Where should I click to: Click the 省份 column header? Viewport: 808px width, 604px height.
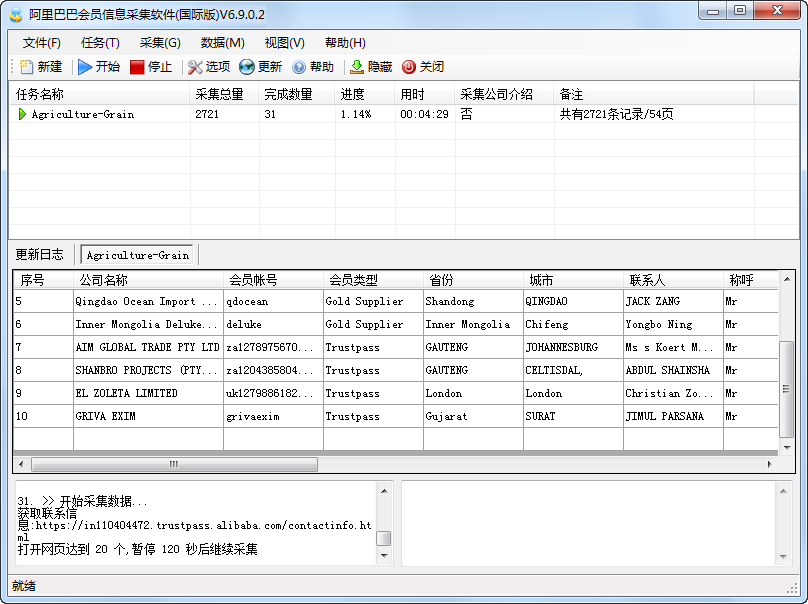click(474, 280)
